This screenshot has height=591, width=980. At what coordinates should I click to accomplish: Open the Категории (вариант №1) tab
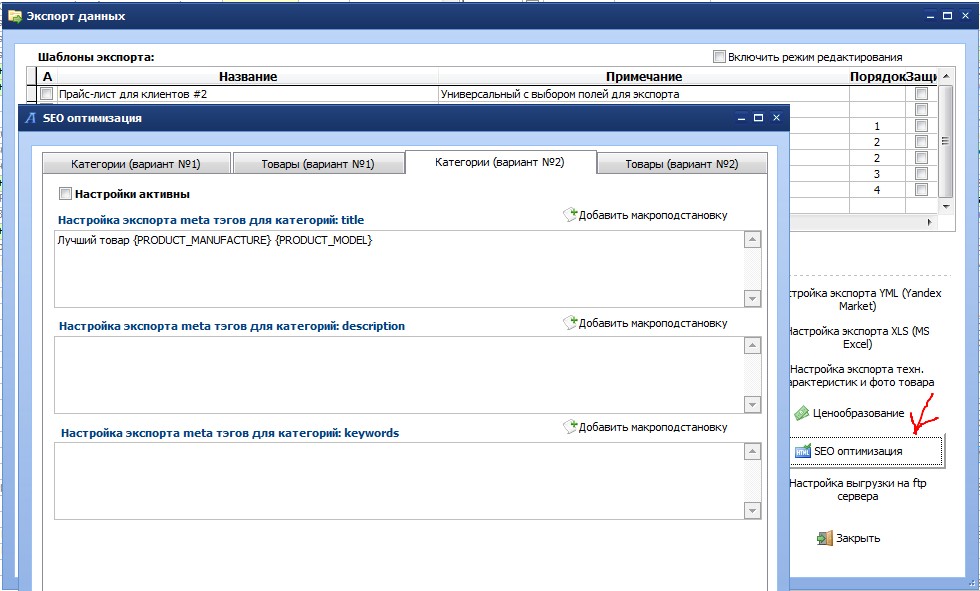[x=136, y=164]
